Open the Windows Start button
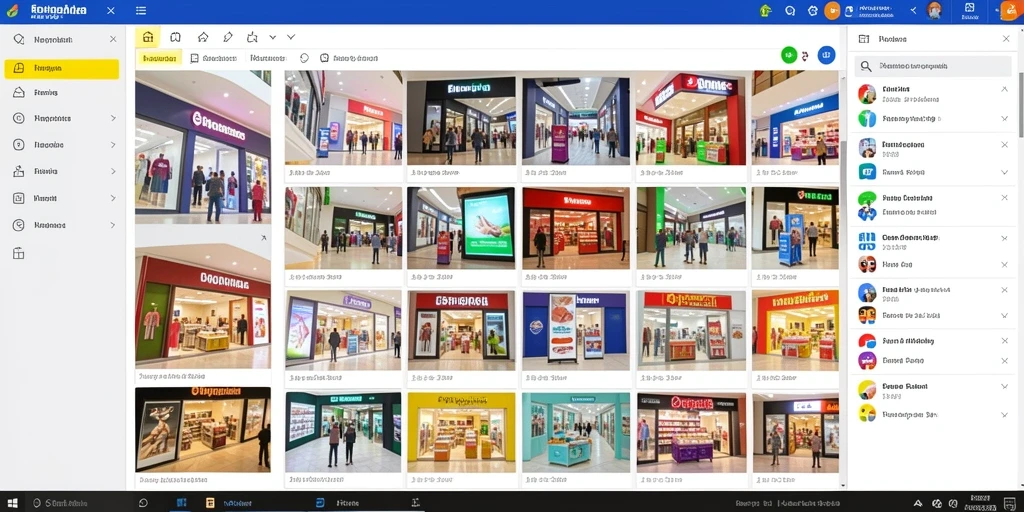 tap(12, 503)
